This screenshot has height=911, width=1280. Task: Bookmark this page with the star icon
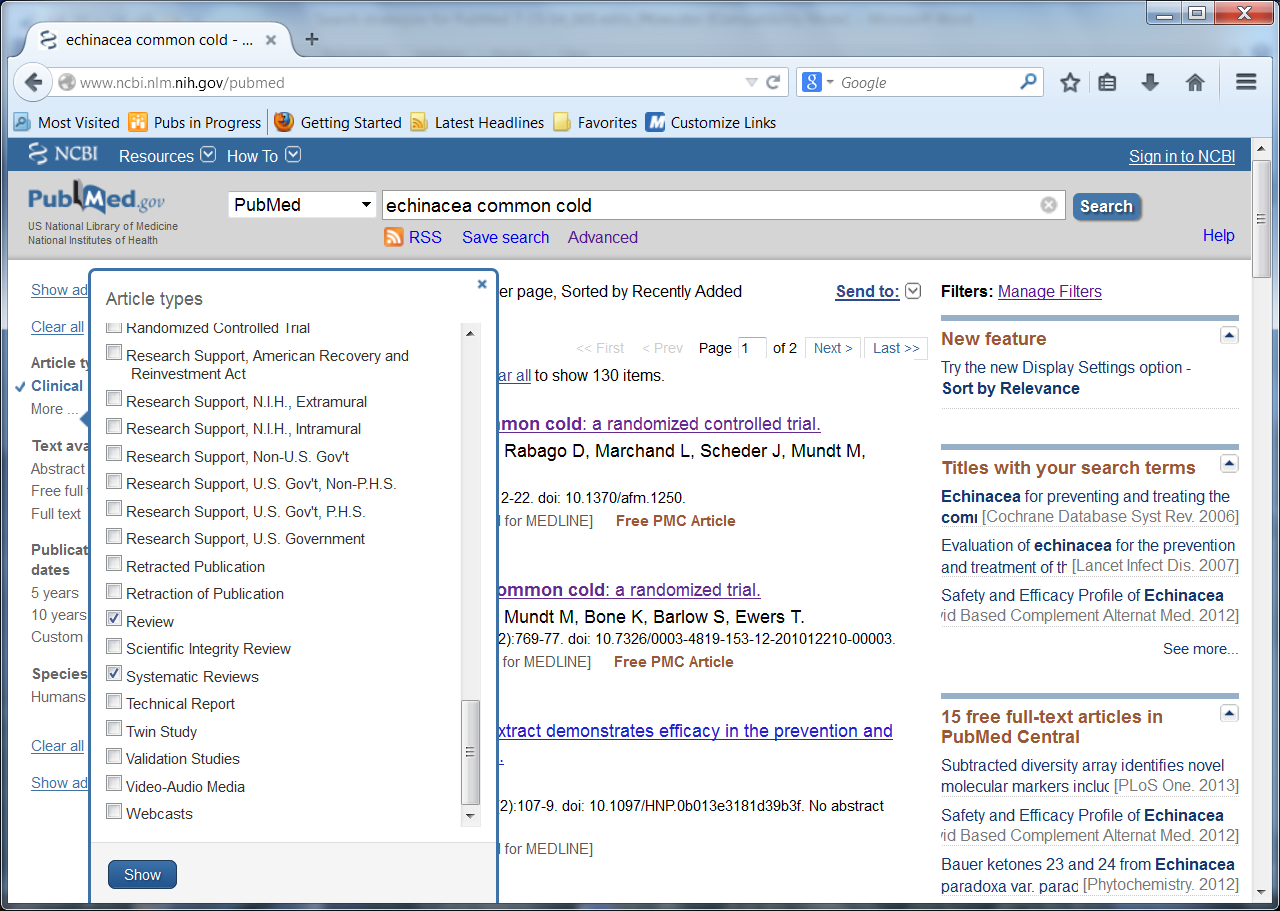(1070, 82)
